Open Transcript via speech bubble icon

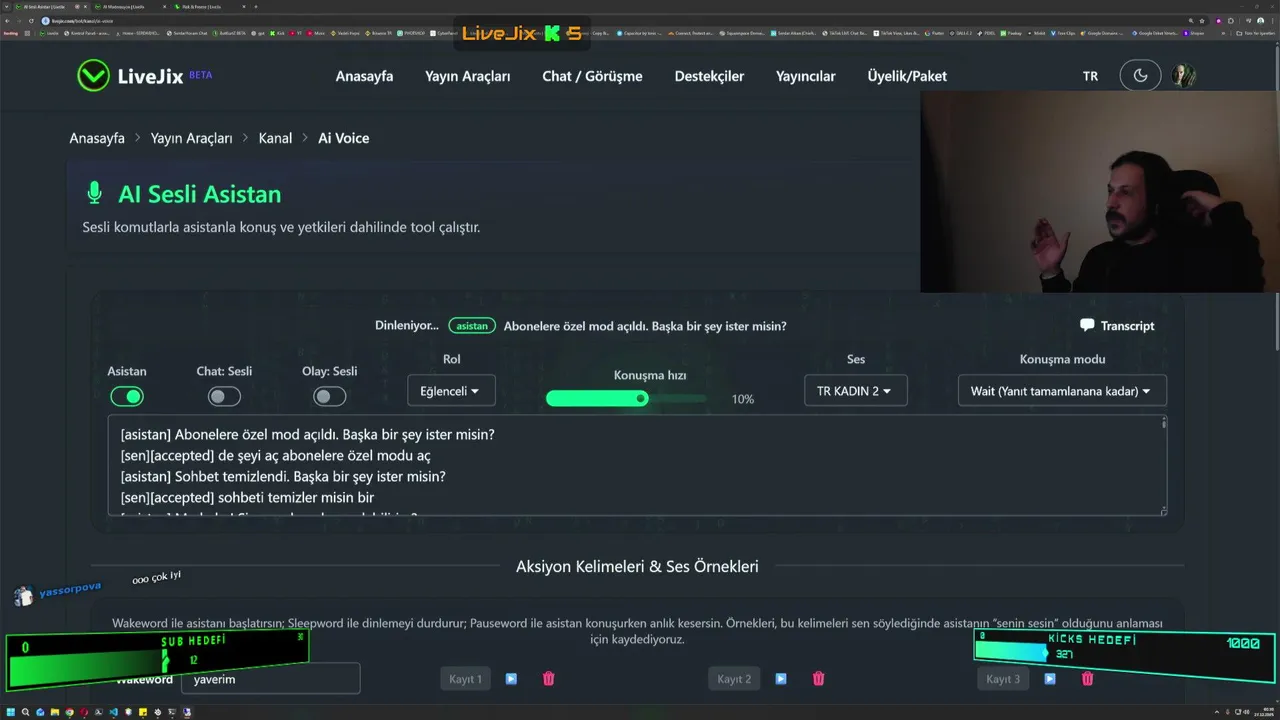(1087, 325)
